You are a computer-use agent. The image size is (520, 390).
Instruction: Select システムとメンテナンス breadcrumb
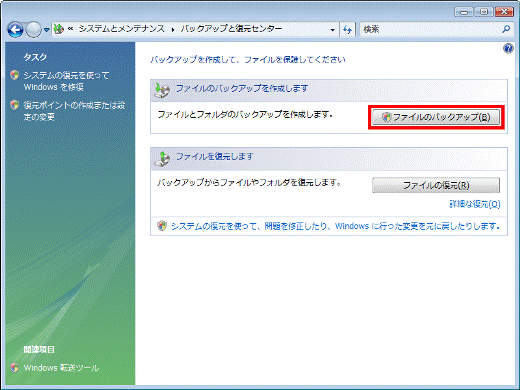(x=122, y=29)
